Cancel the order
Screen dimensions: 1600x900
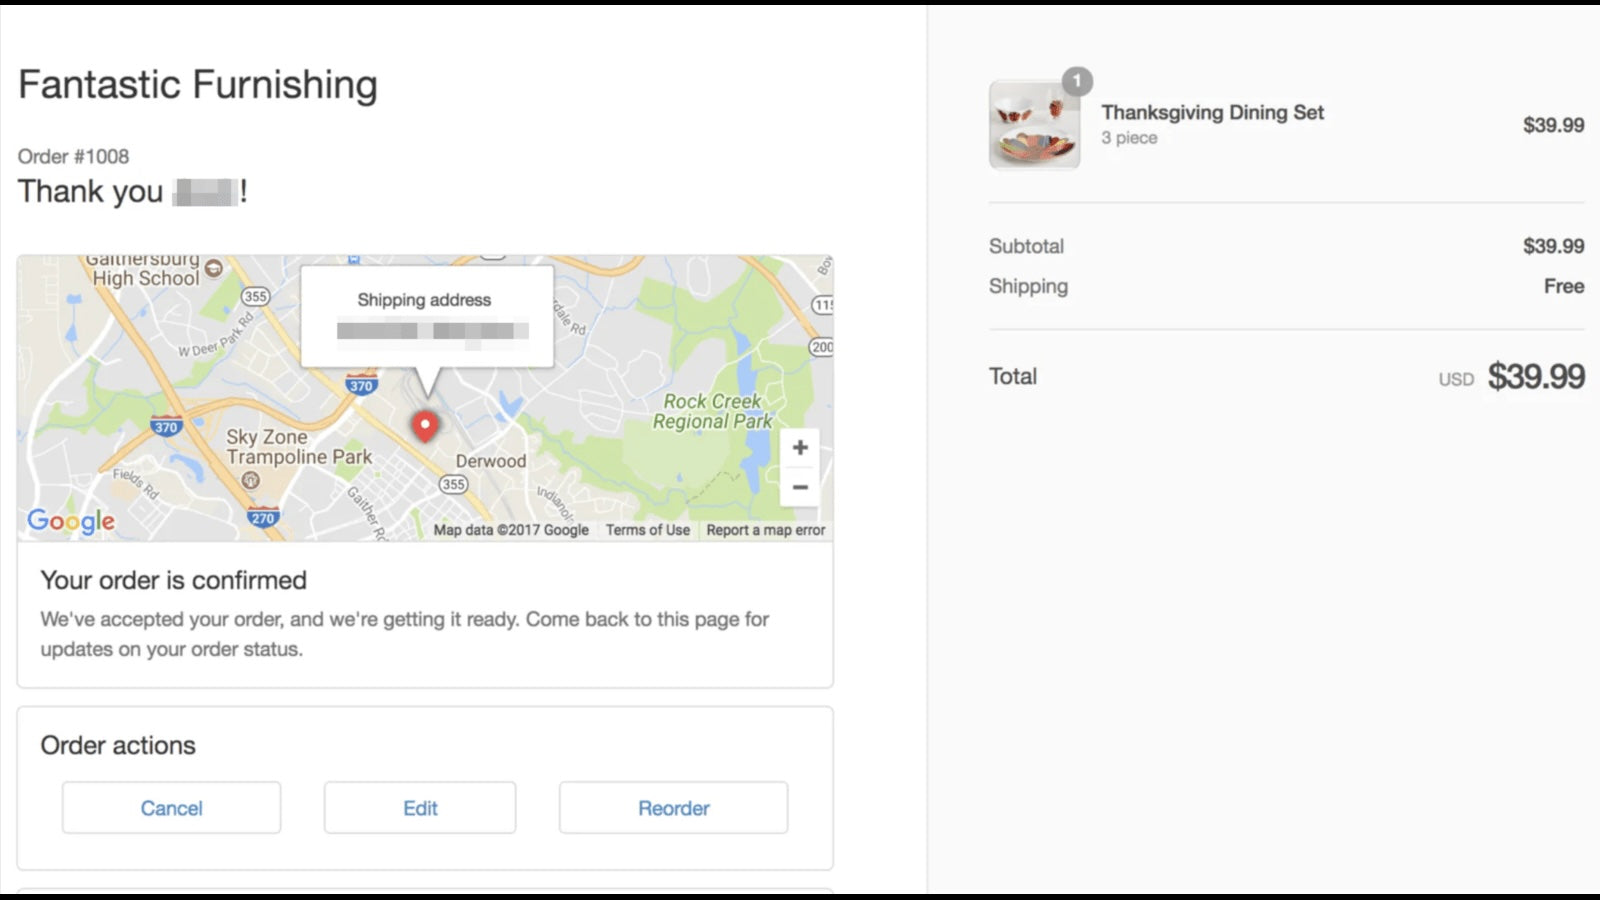click(x=171, y=808)
